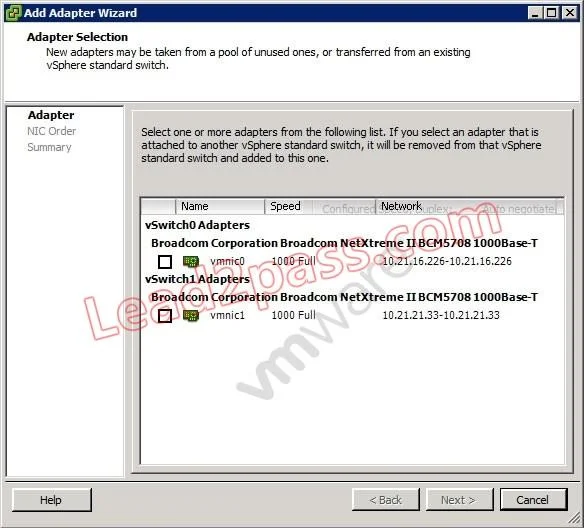This screenshot has width=584, height=528.
Task: Click Broadcom NetXtreme heading under vSwitch0
Action: [x=345, y=243]
